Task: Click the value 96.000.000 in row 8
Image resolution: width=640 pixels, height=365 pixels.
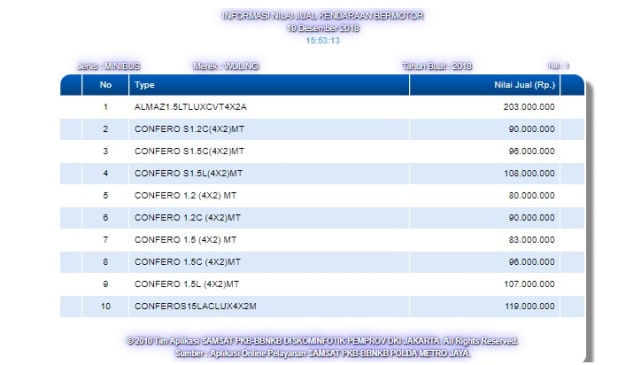Action: 532,262
